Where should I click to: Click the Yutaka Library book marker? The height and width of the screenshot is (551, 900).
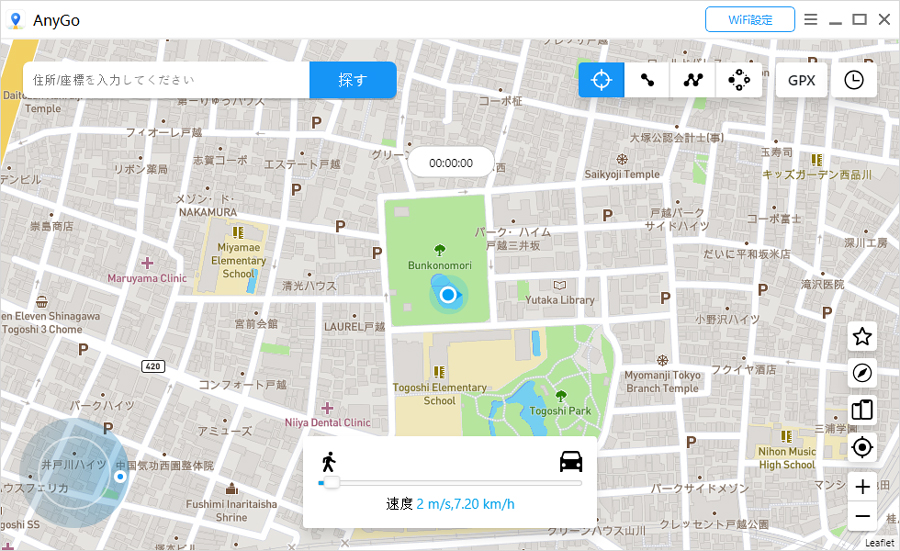(560, 285)
